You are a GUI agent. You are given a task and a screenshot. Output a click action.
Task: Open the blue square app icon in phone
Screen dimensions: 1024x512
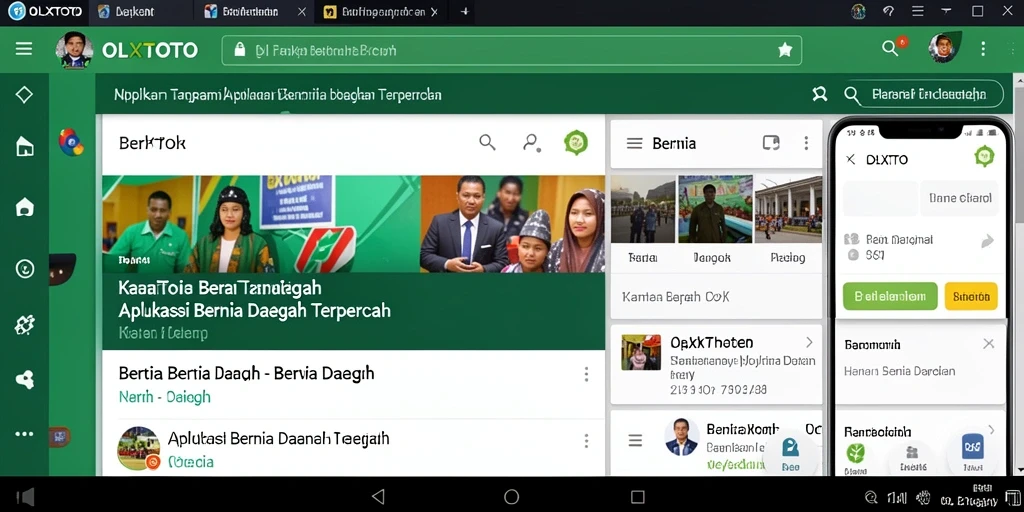click(x=973, y=447)
